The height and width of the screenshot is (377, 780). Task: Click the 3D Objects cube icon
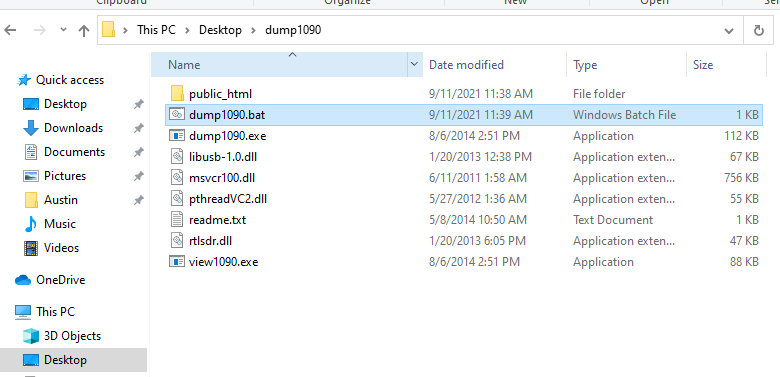[x=31, y=336]
